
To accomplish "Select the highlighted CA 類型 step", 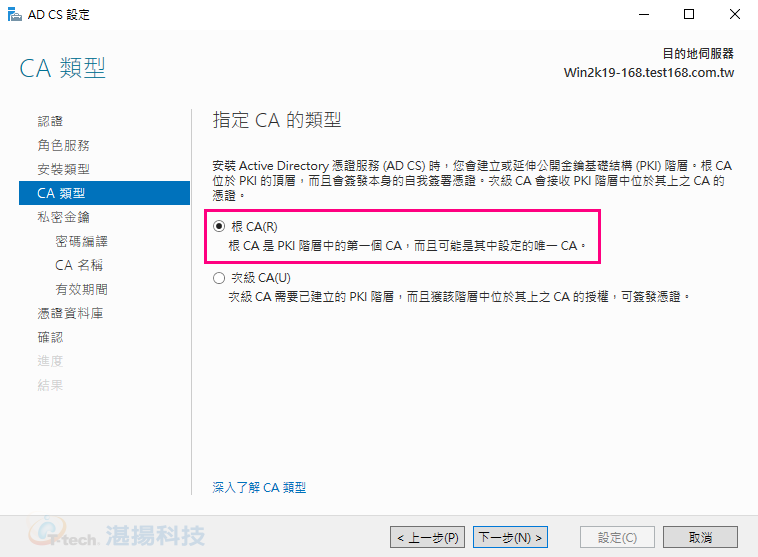I will (x=104, y=193).
